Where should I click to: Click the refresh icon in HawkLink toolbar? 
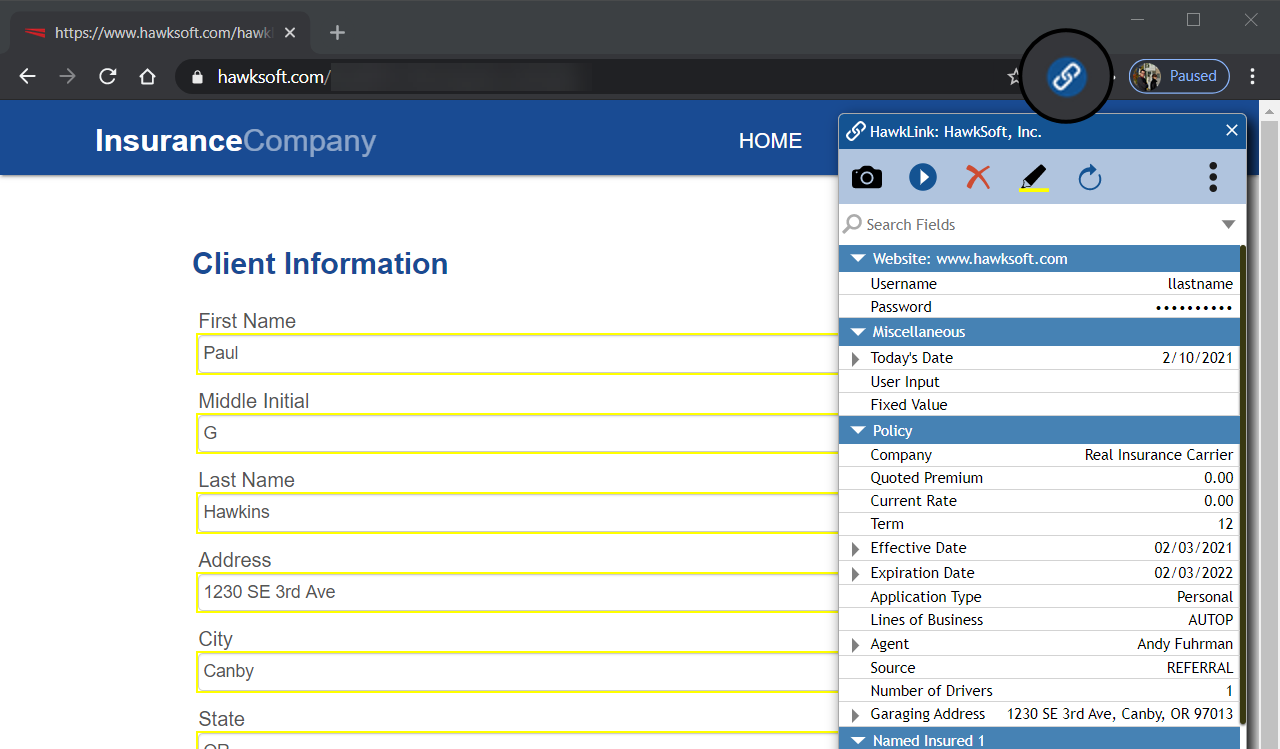point(1089,178)
